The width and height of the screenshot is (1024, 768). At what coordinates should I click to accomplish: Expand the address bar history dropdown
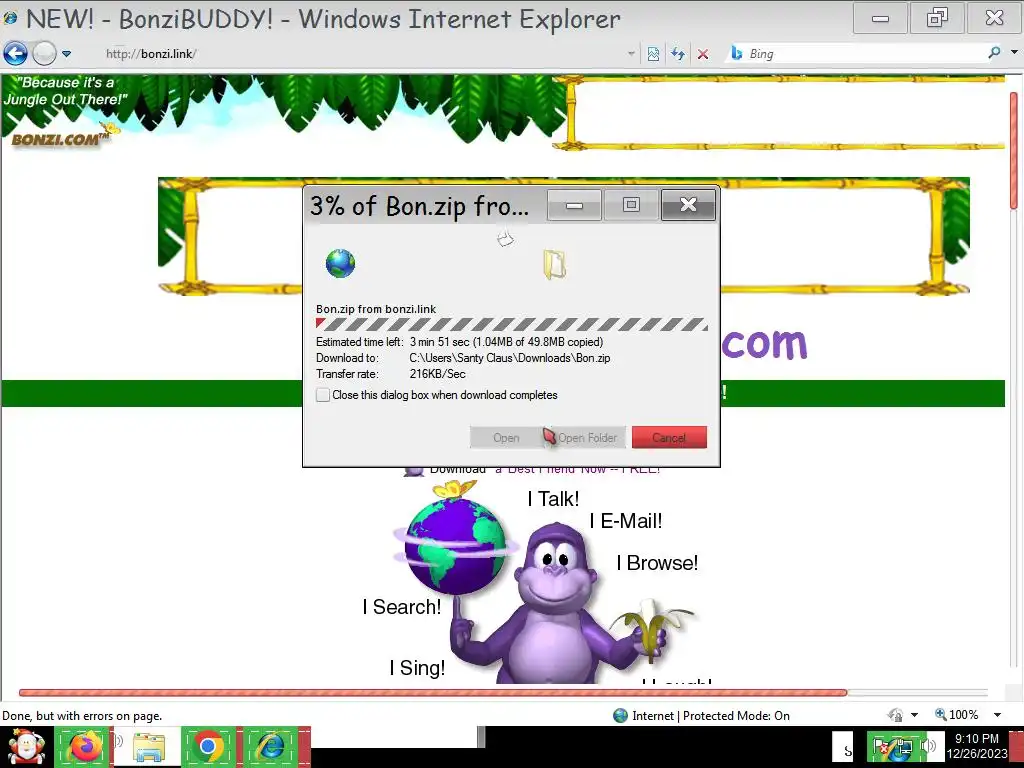click(x=631, y=54)
